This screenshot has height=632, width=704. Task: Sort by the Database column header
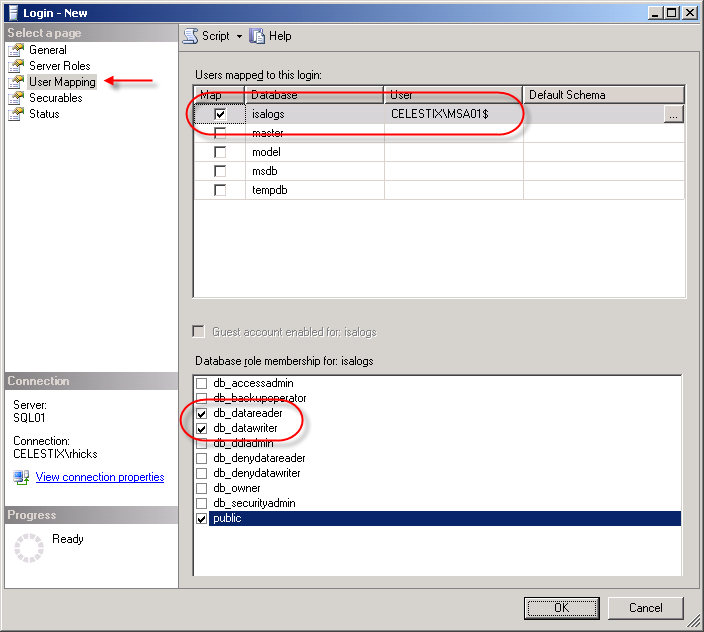(x=314, y=95)
